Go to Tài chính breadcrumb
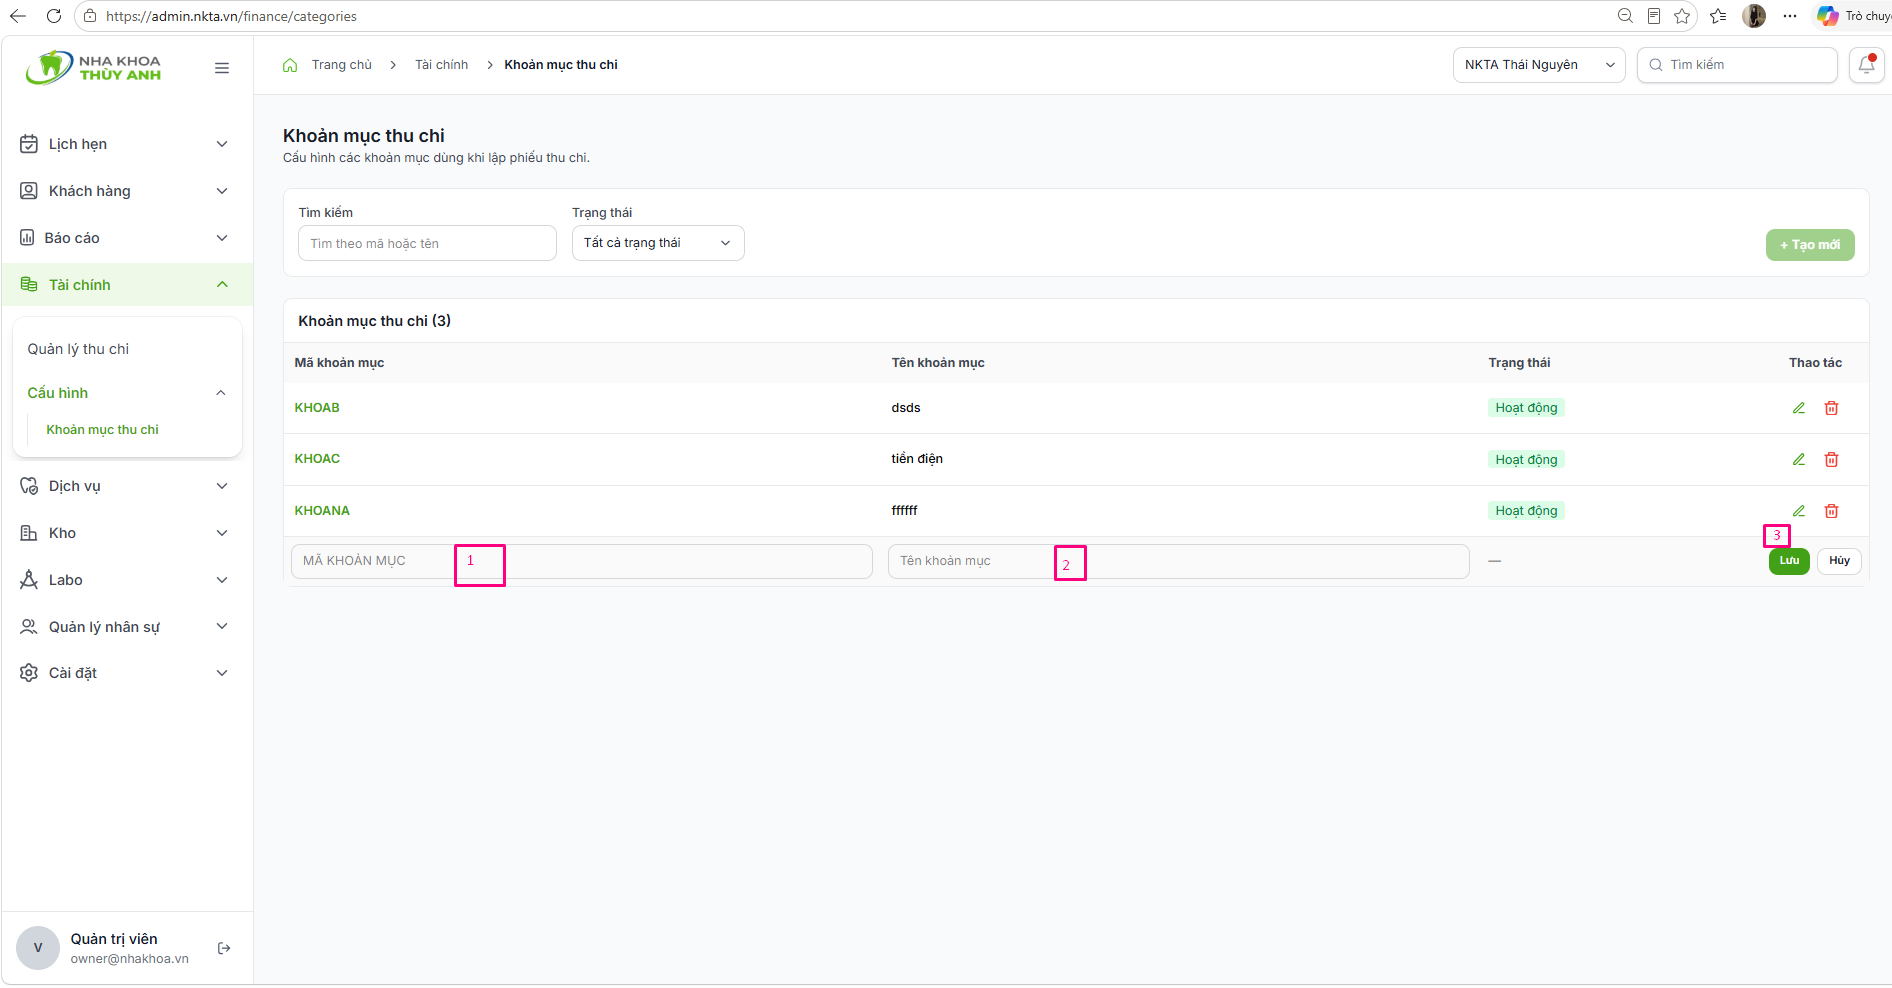Image resolution: width=1892 pixels, height=988 pixels. (441, 65)
